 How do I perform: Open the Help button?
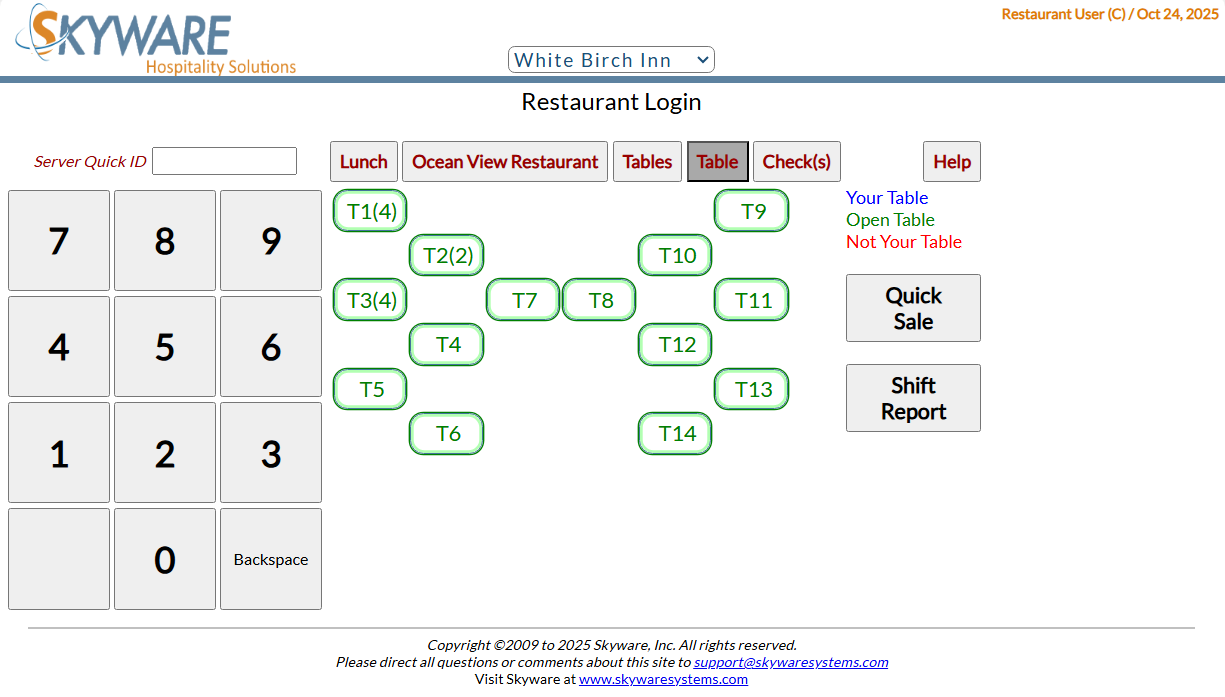point(951,162)
